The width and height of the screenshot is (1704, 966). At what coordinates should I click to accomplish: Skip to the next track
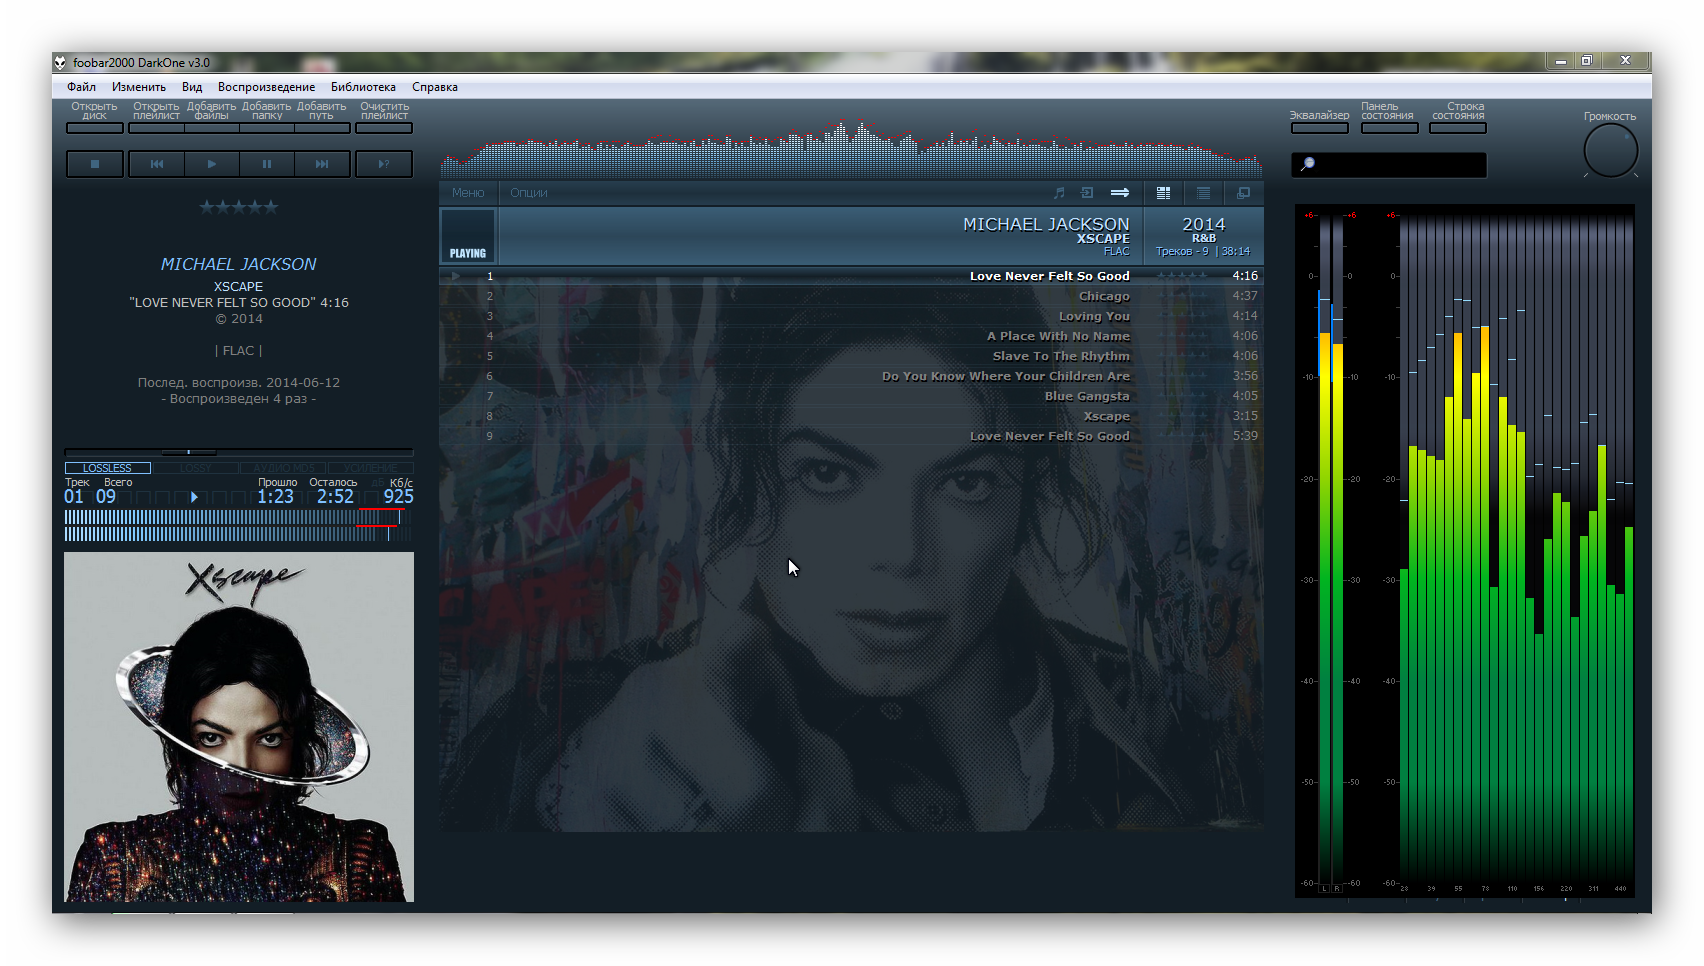click(322, 164)
